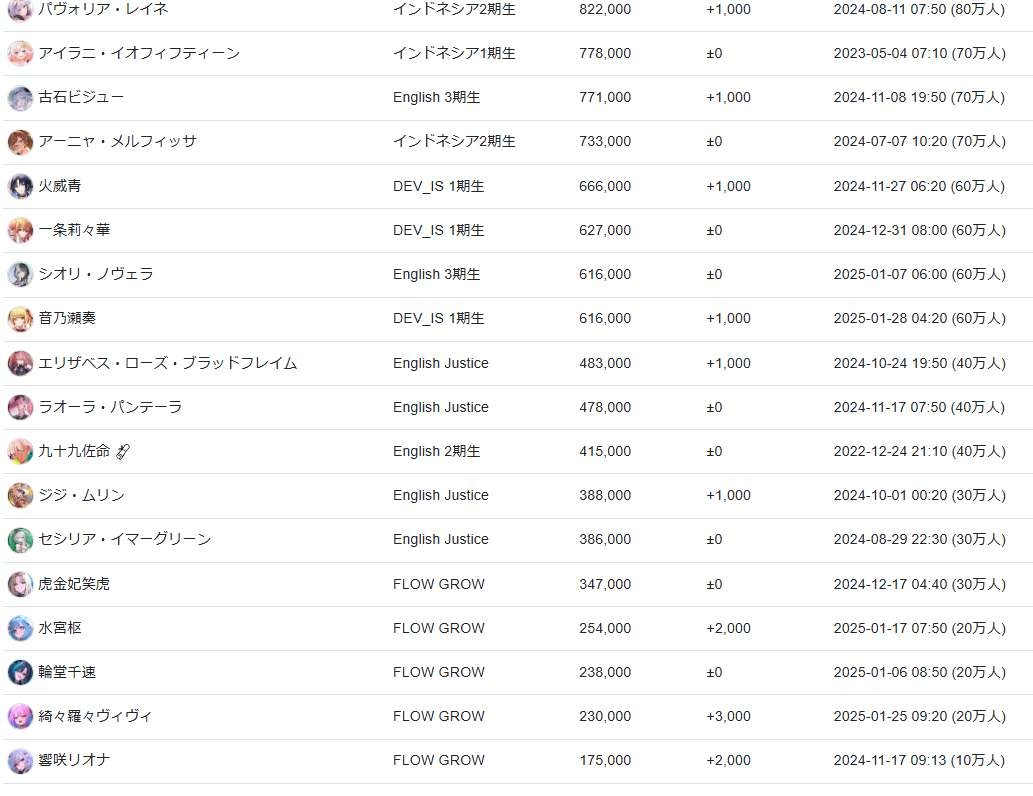Click the avatar icon of 音乃瀬奏
The image size is (1033, 796).
click(x=20, y=319)
